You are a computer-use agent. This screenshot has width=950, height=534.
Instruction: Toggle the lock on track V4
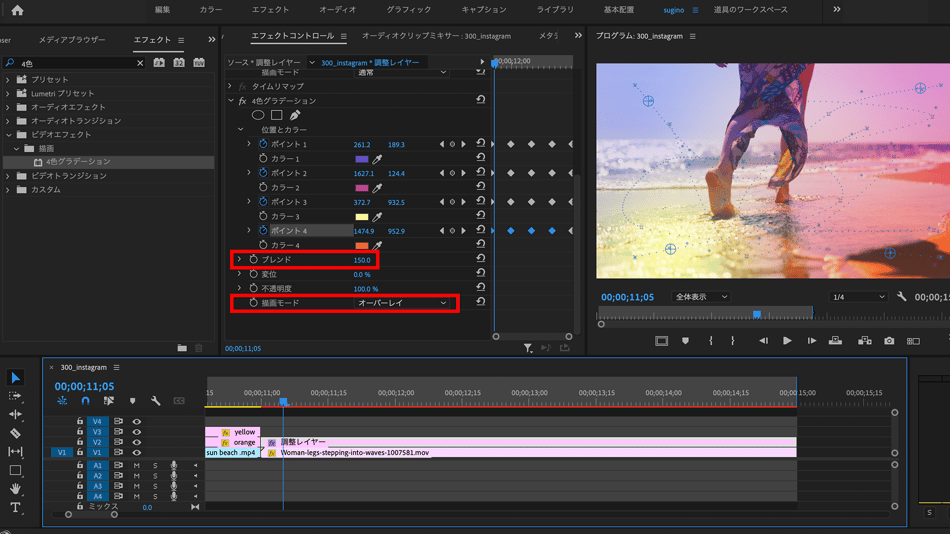coord(80,422)
